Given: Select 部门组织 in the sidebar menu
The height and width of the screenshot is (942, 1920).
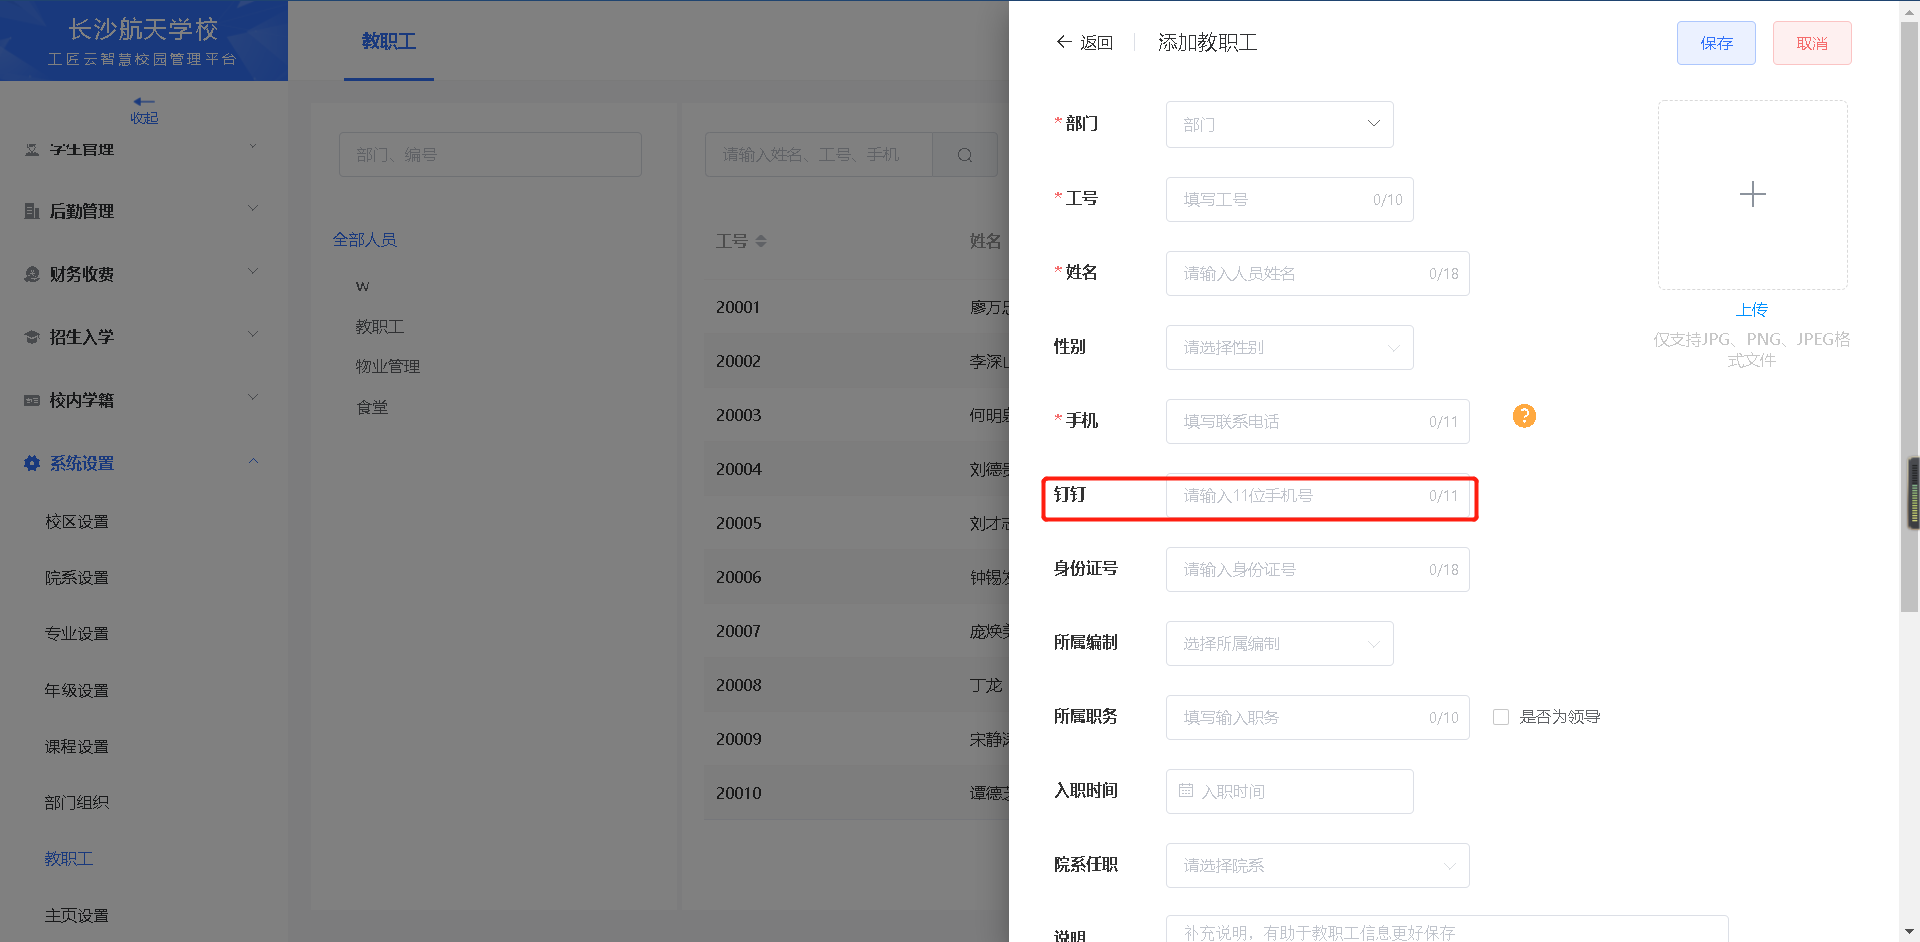Looking at the screenshot, I should pyautogui.click(x=77, y=801).
